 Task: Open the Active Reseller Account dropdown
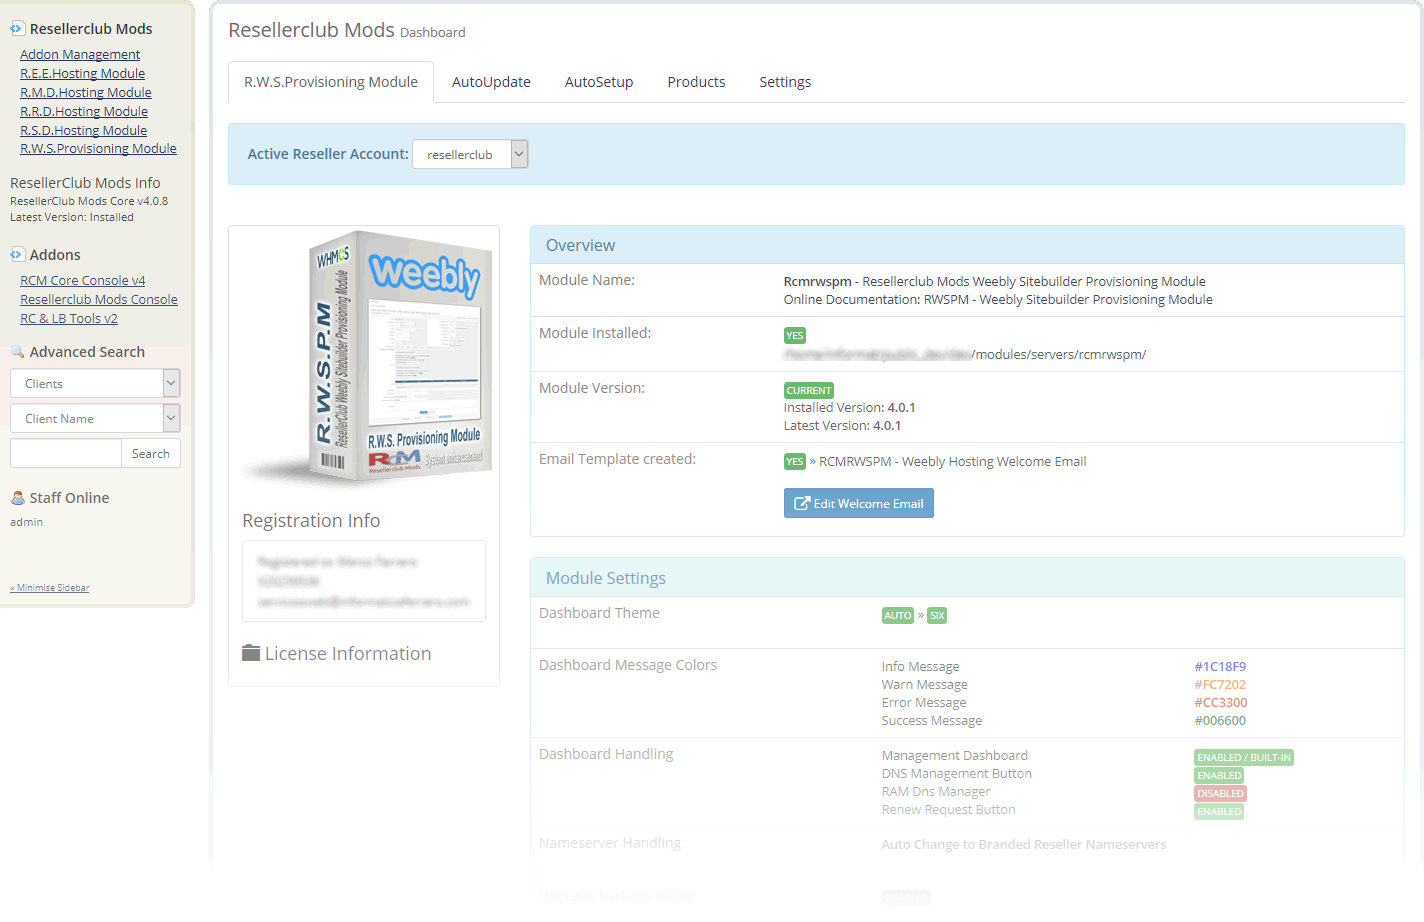(x=470, y=154)
